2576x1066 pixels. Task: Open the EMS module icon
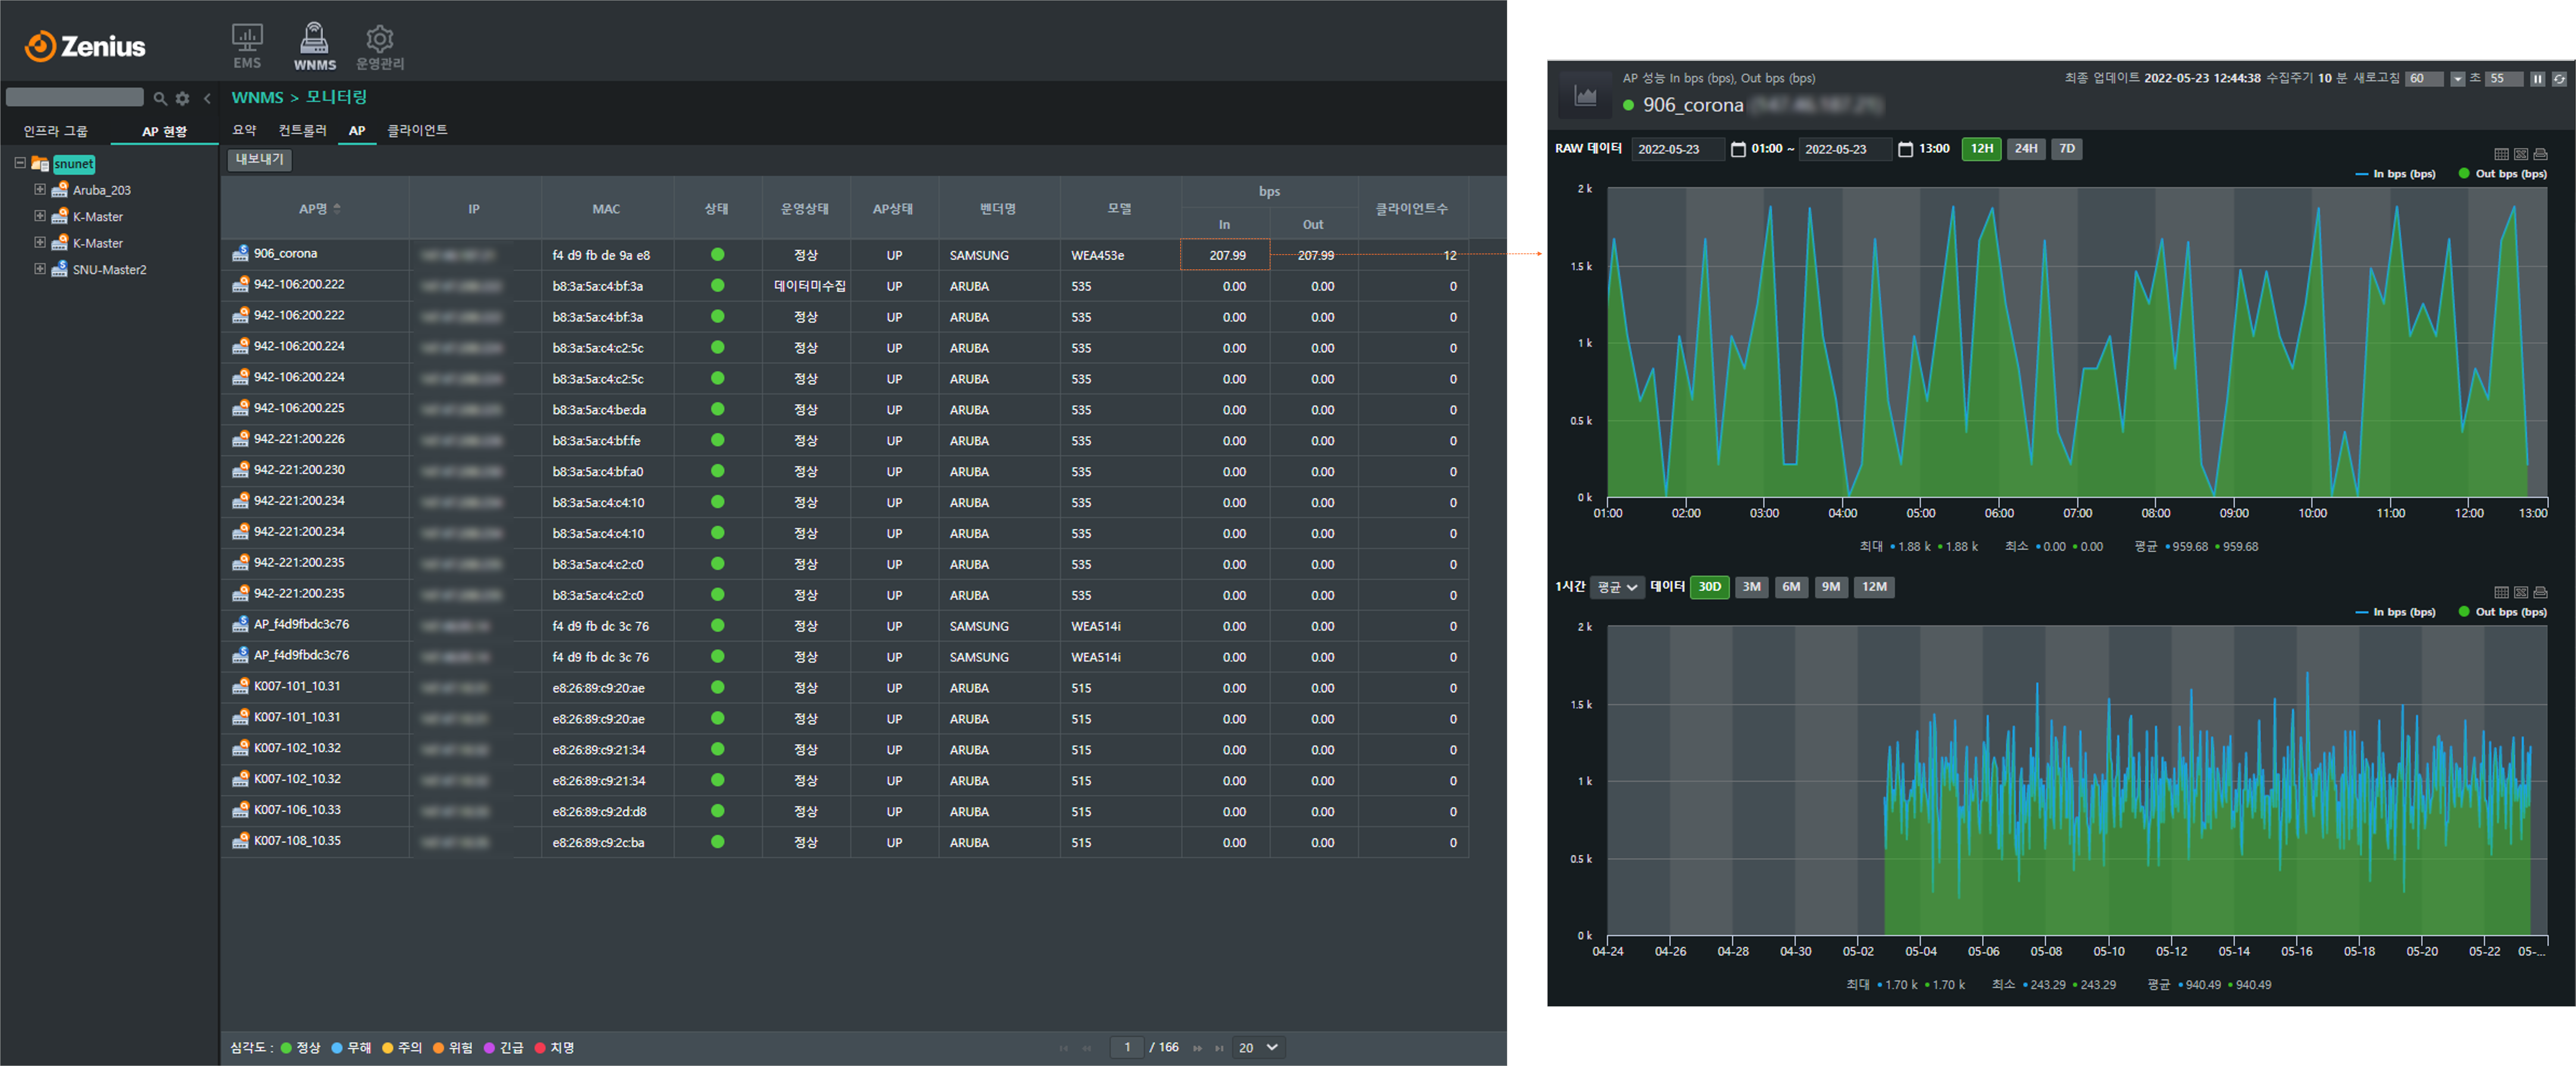point(247,45)
